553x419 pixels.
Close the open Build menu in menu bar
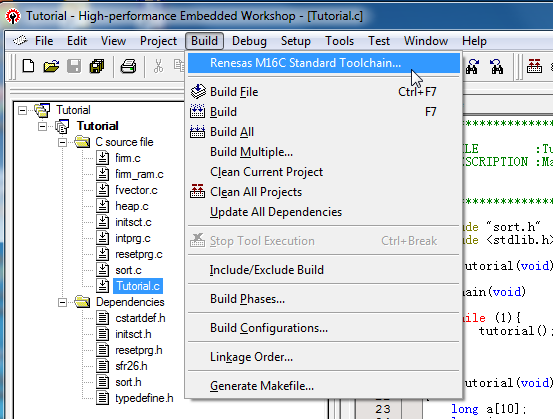205,41
